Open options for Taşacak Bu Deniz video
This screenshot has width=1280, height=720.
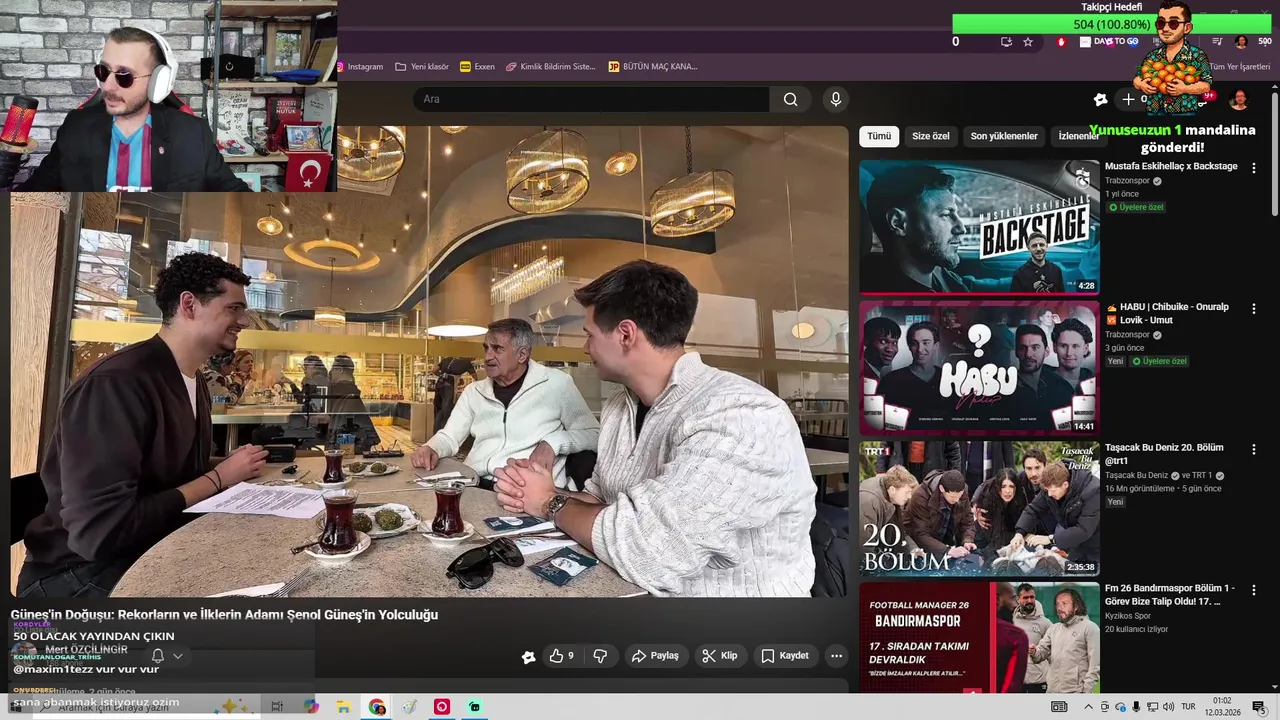[1253, 450]
